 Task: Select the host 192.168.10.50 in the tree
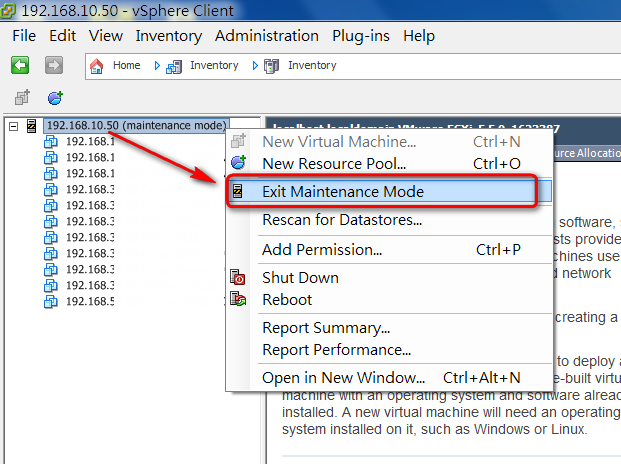pos(136,126)
